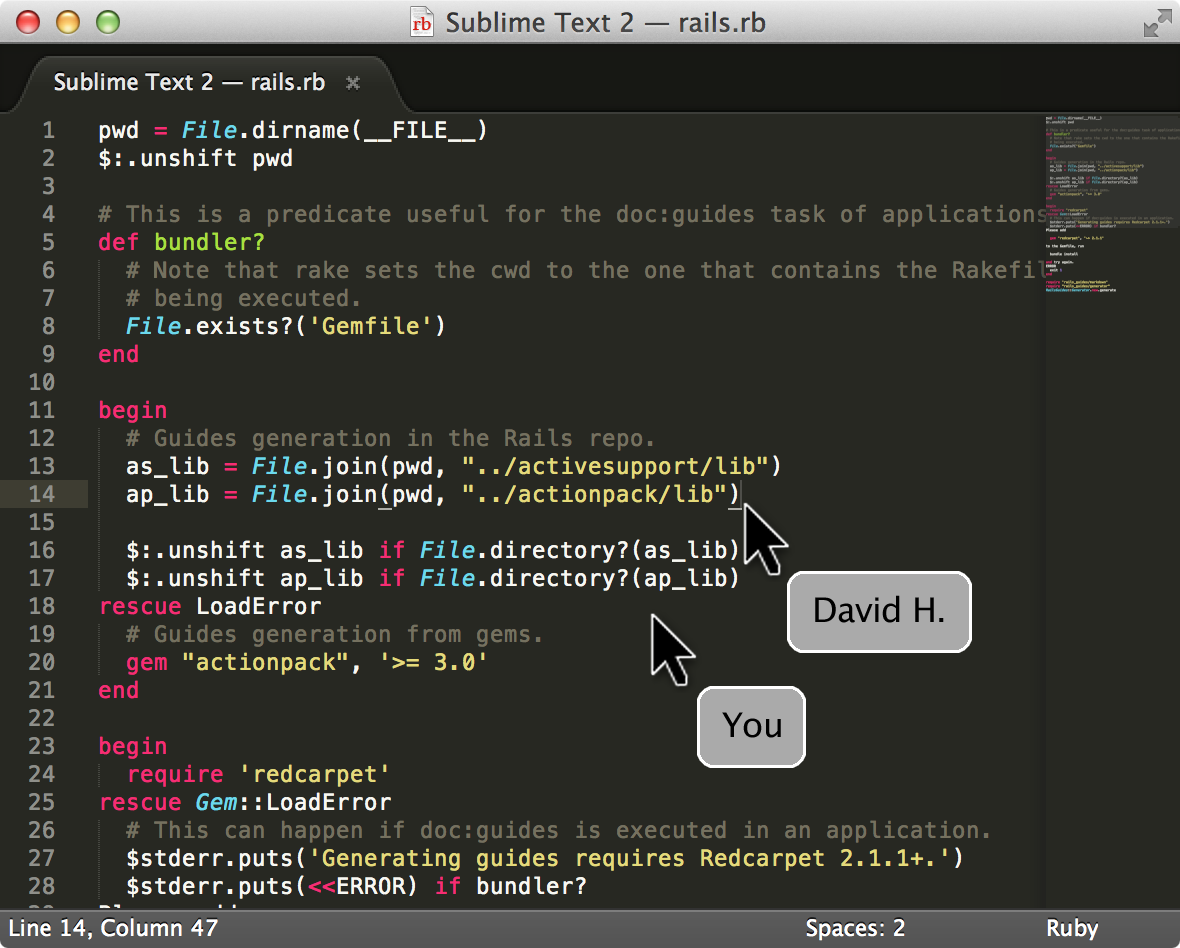Open the "Spaces: 2" indentation menu
Screen dimensions: 1180x948
coord(855,928)
